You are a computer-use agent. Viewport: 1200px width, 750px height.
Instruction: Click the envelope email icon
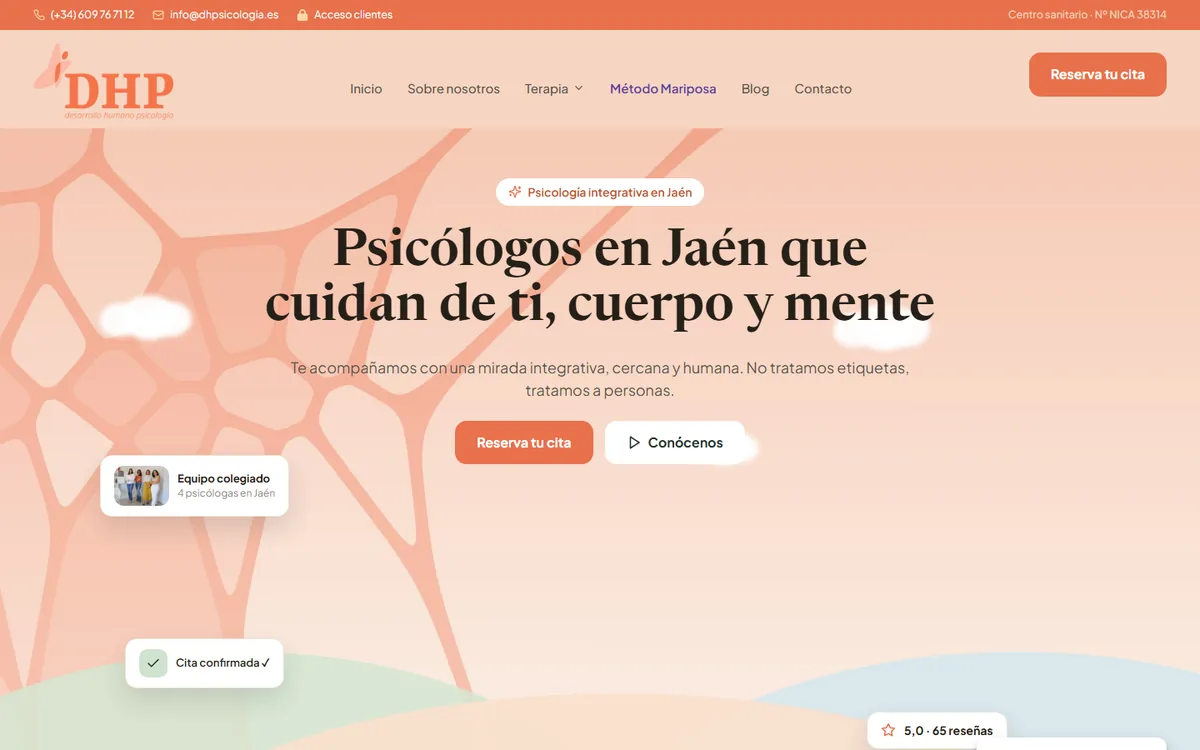pyautogui.click(x=158, y=15)
